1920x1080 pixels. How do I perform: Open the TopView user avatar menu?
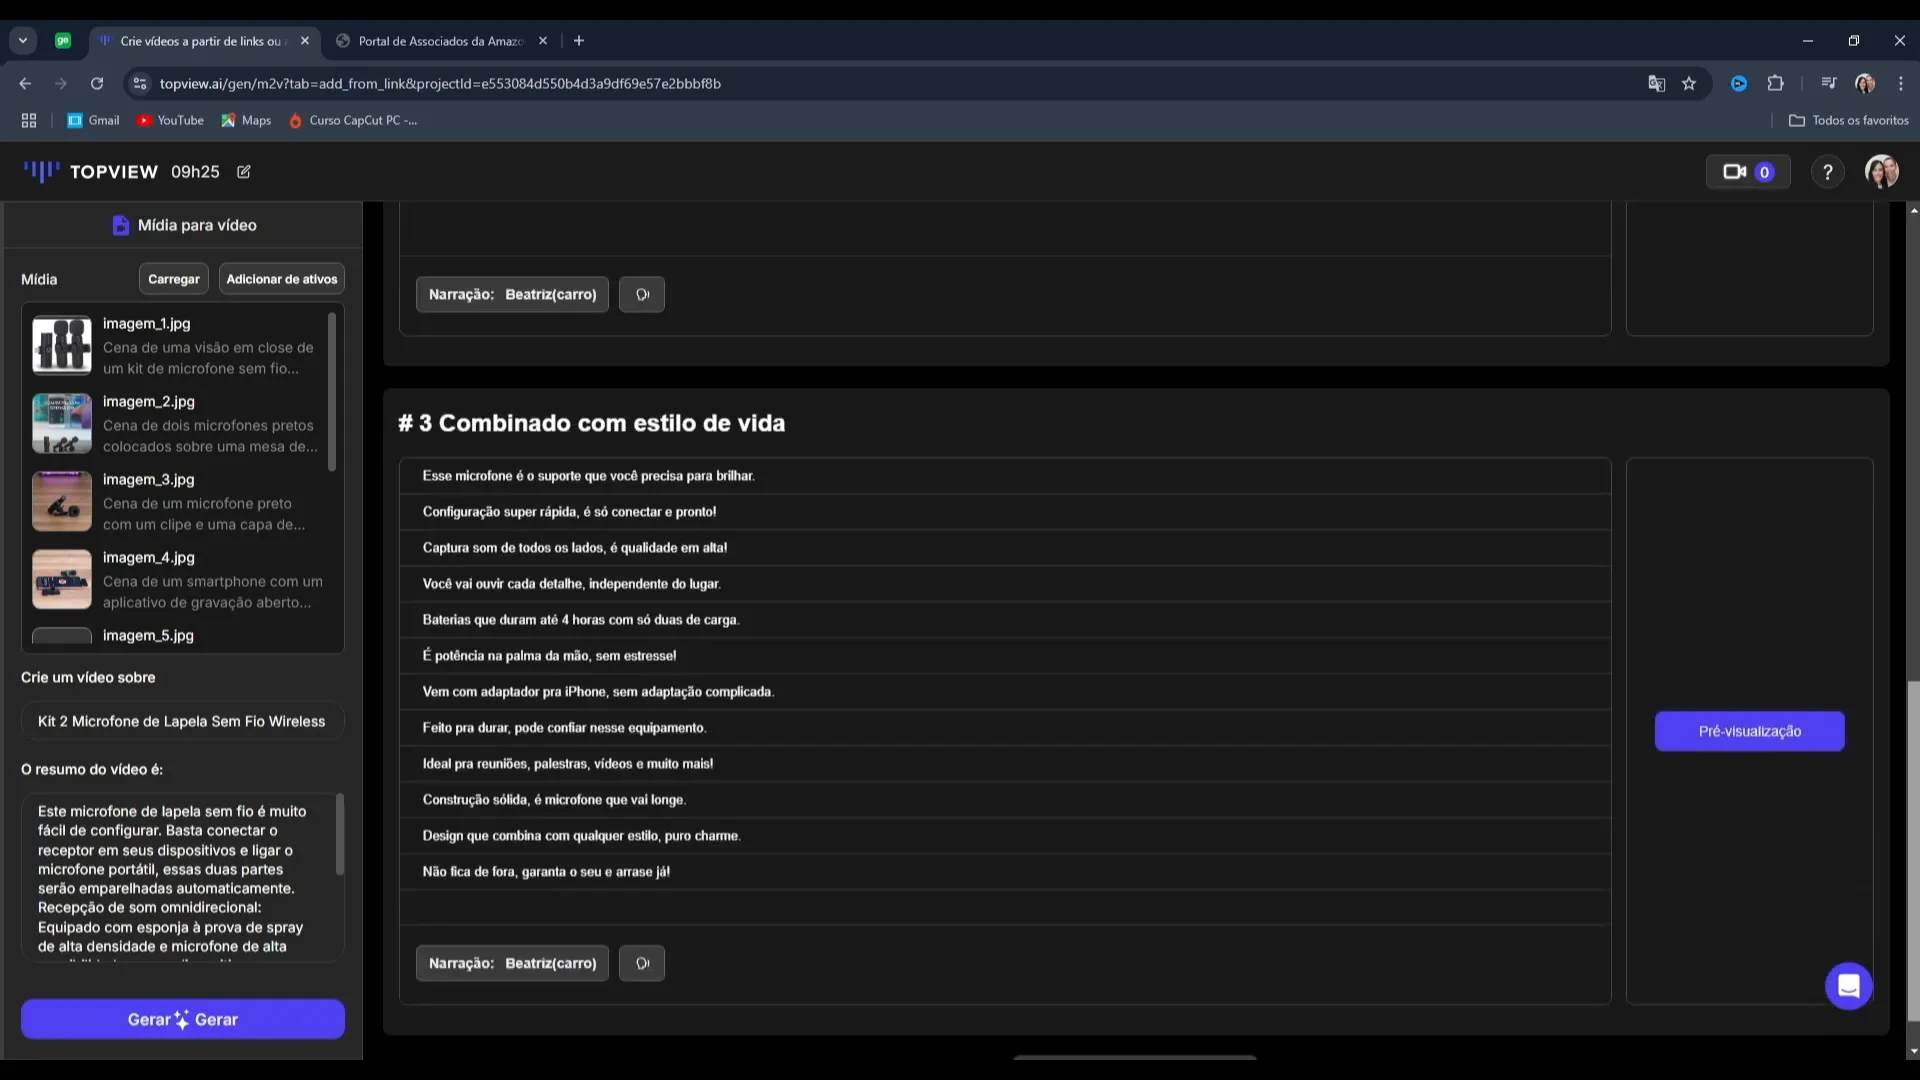1881,172
